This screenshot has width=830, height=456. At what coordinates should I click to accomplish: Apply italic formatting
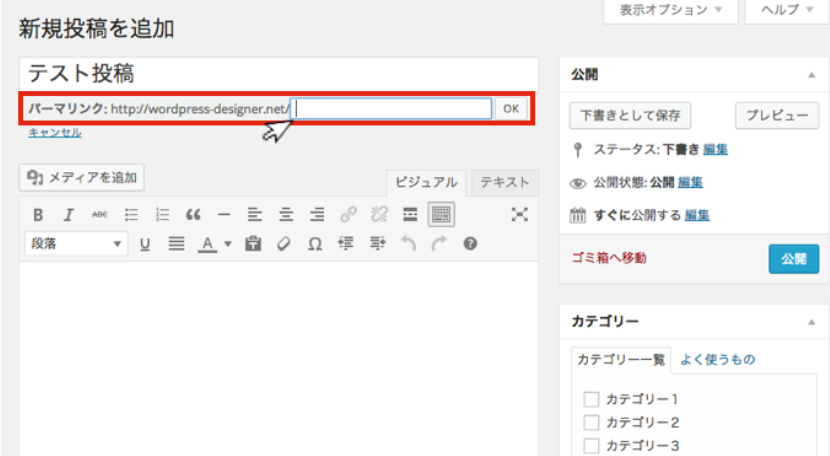(69, 214)
